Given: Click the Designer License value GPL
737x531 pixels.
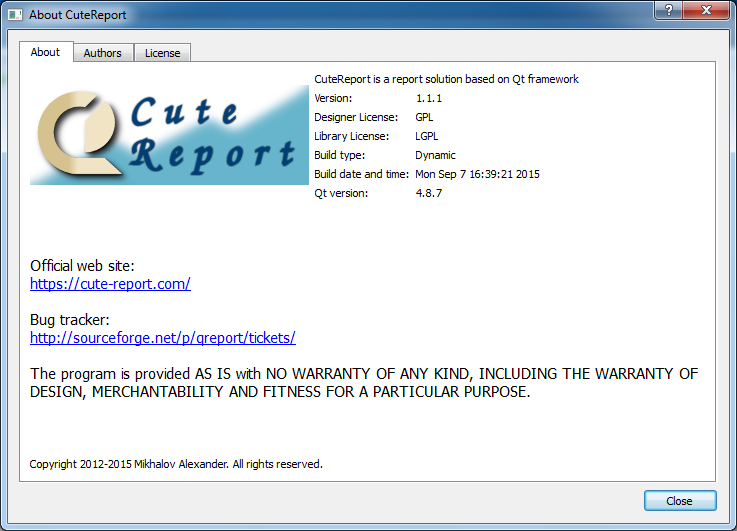Looking at the screenshot, I should point(425,117).
